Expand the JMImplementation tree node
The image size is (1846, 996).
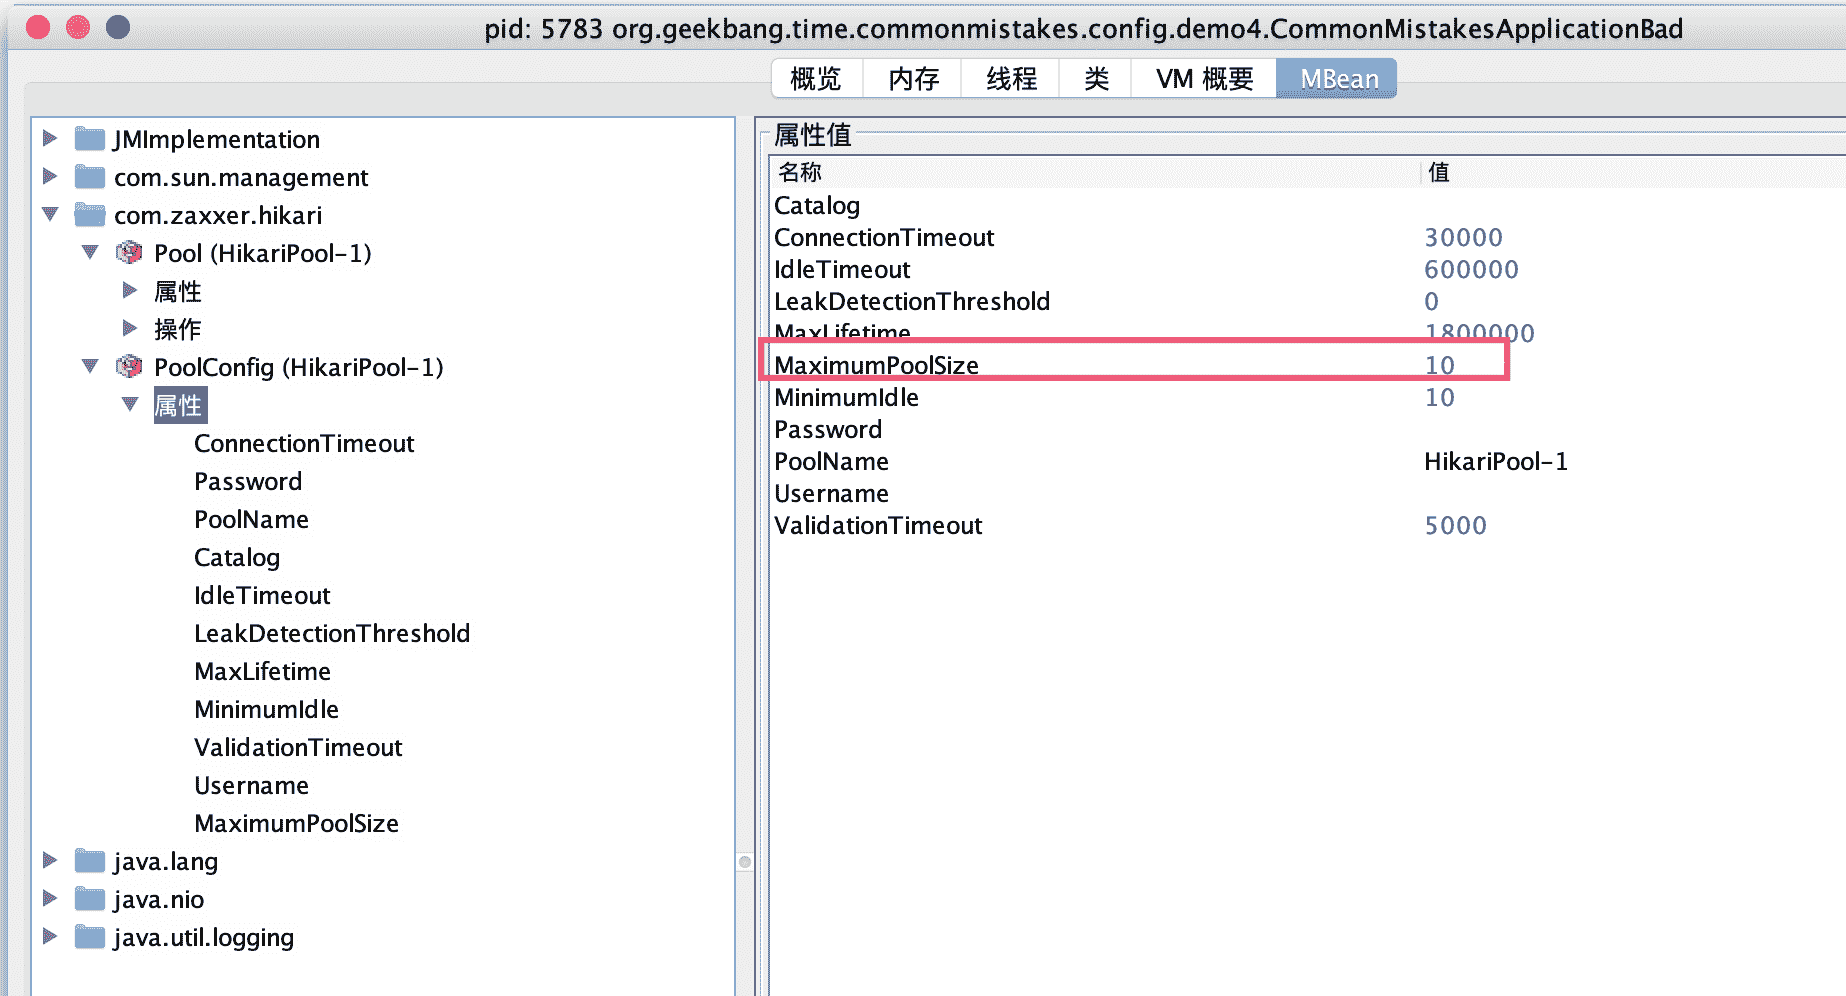pyautogui.click(x=50, y=138)
